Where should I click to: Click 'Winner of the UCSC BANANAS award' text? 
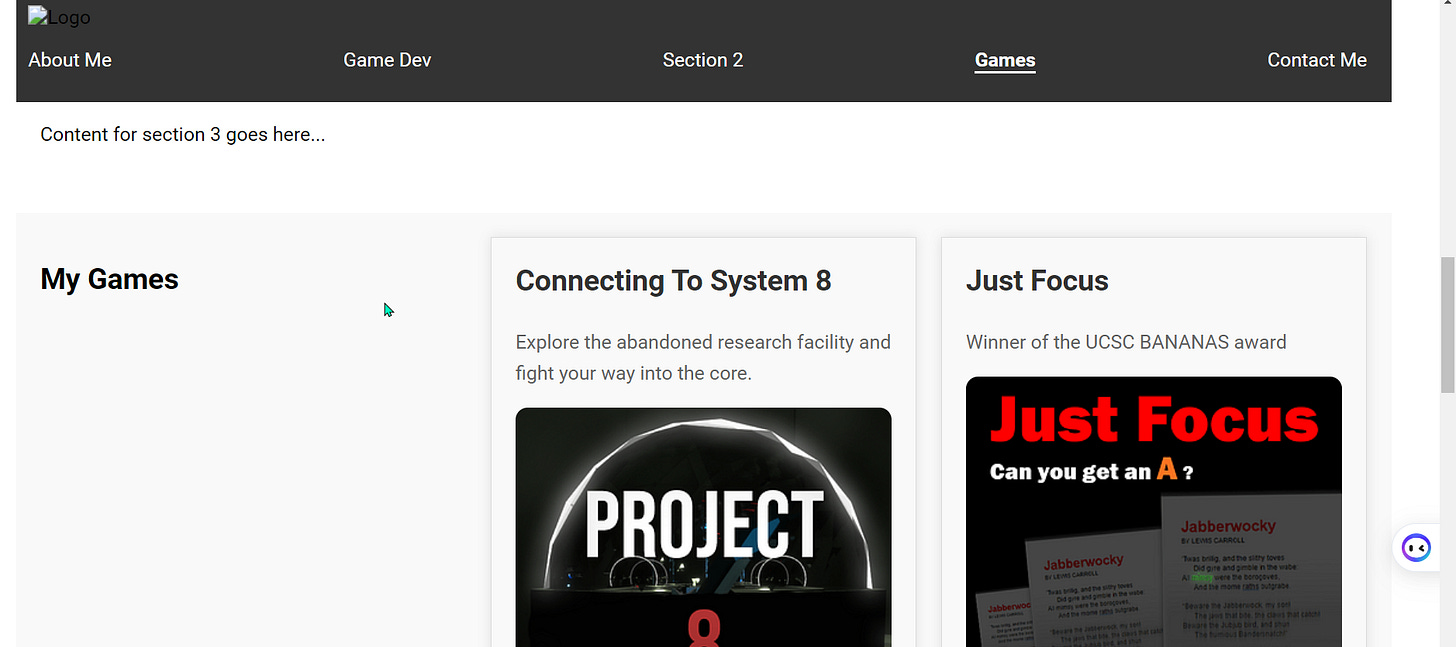(x=1126, y=342)
